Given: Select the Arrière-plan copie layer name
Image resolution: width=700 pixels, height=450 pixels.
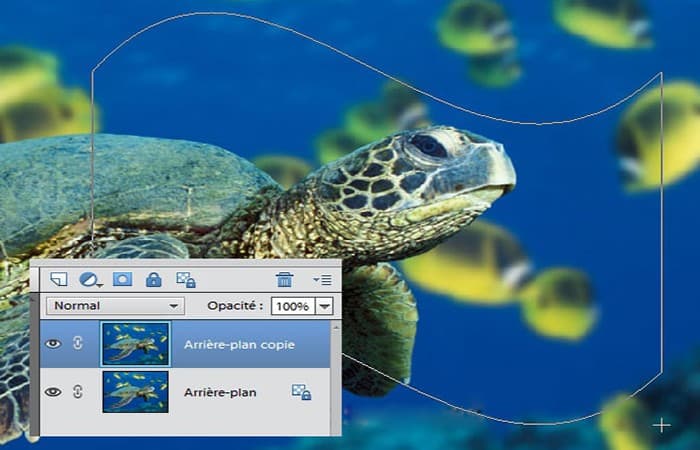Looking at the screenshot, I should tap(239, 345).
